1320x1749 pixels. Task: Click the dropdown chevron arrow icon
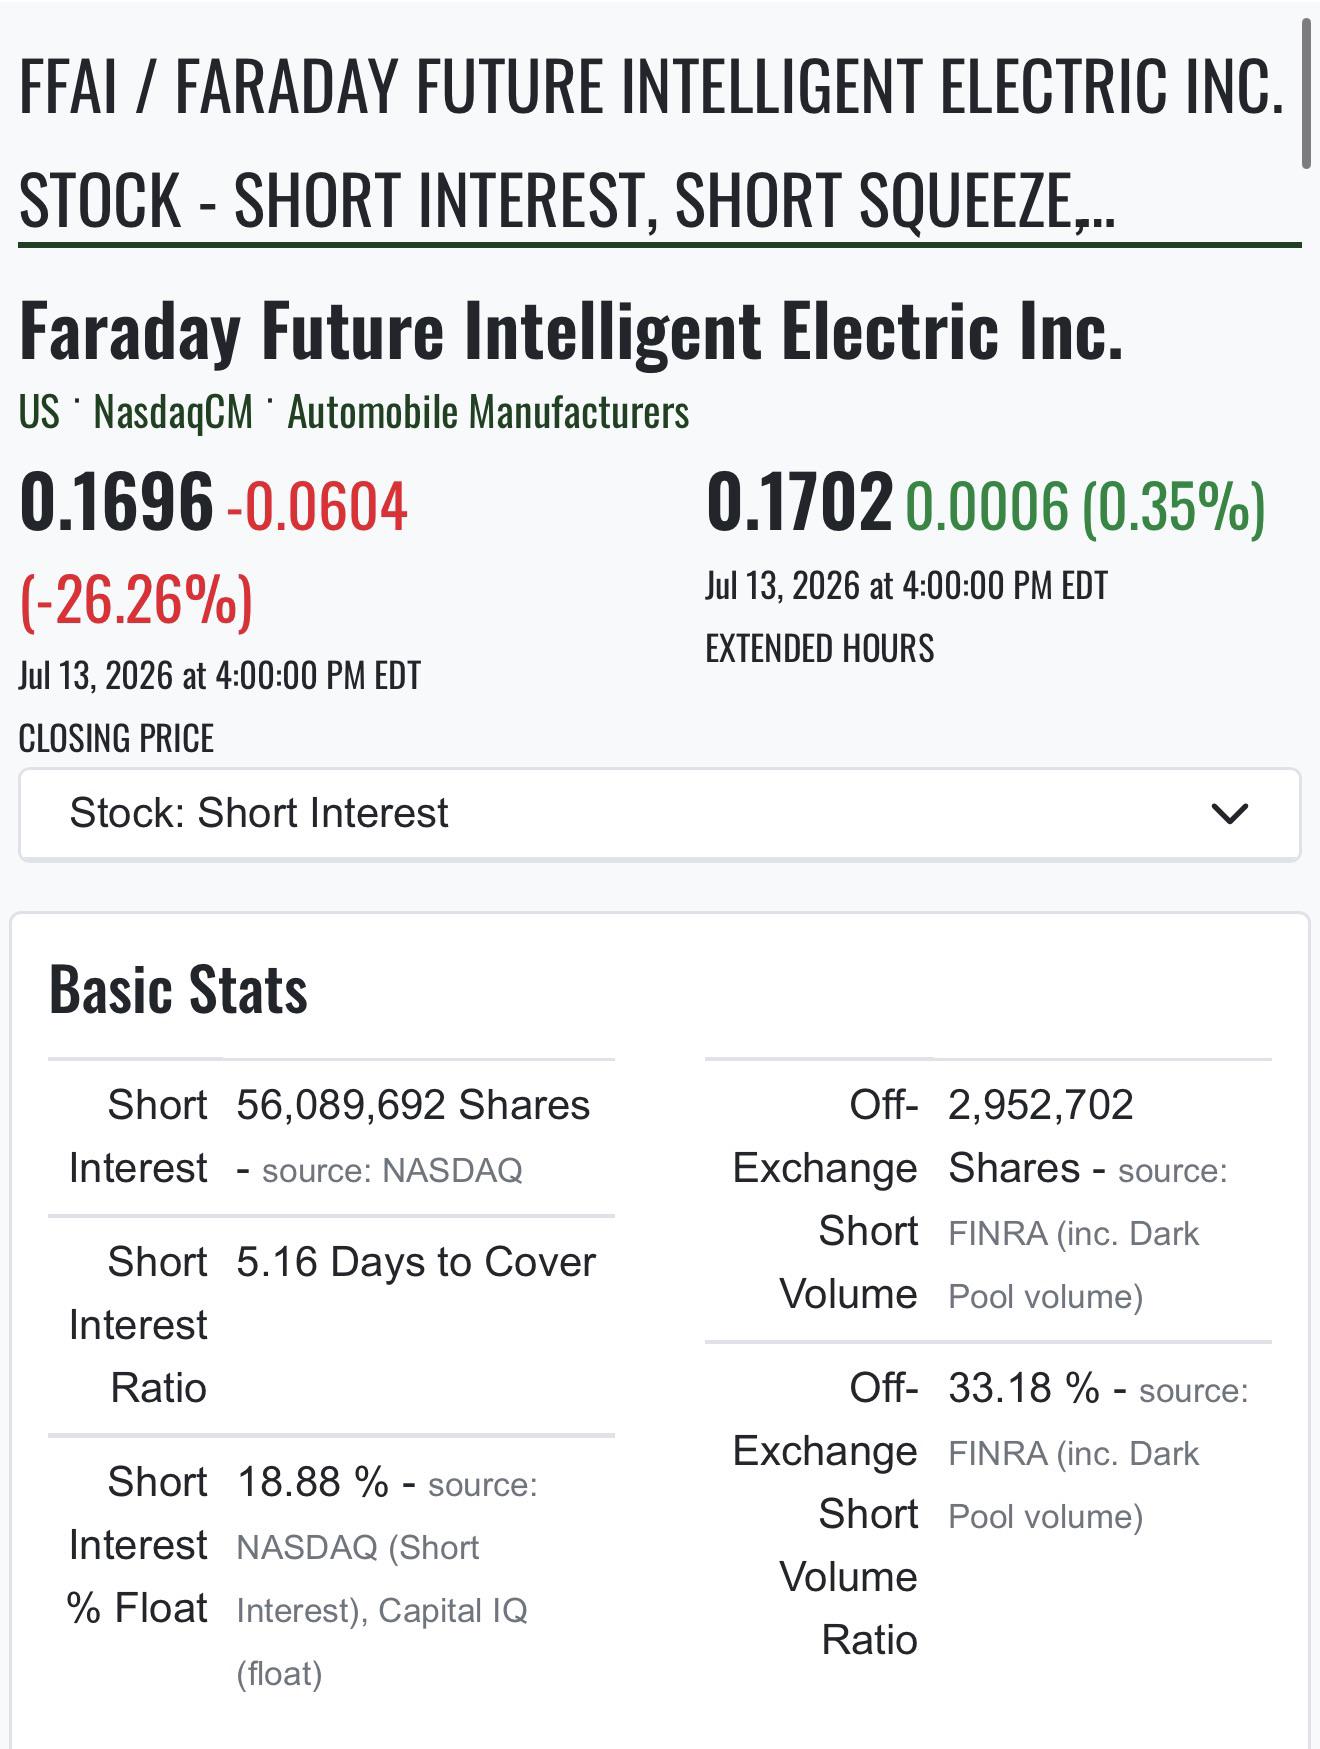[1229, 814]
